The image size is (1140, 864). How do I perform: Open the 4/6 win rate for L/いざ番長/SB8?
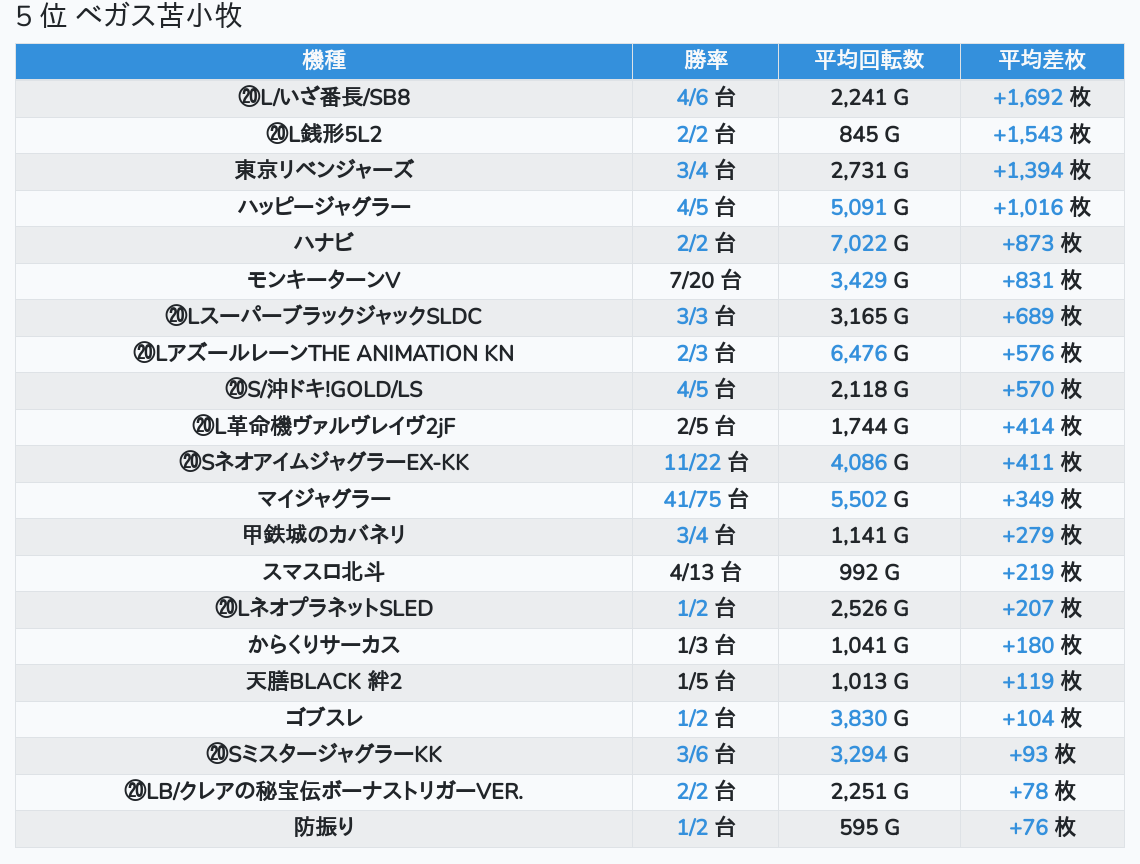(x=692, y=97)
